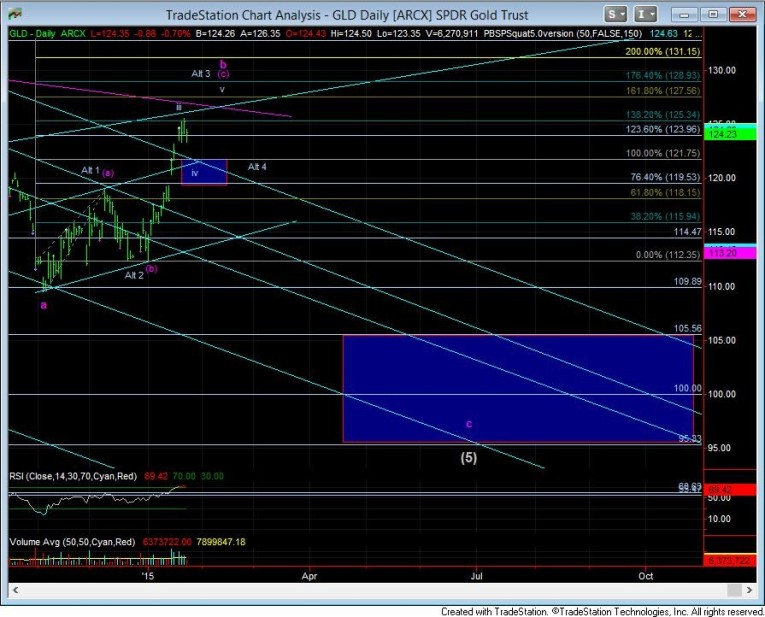
Task: Click the 200.00% (131.15) Fibonacci label
Action: [663, 51]
